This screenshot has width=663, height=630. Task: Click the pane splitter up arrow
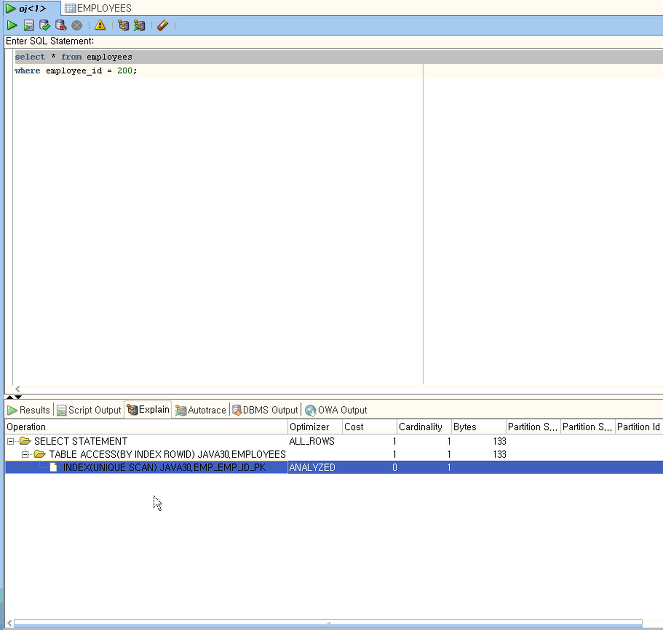tap(9, 397)
